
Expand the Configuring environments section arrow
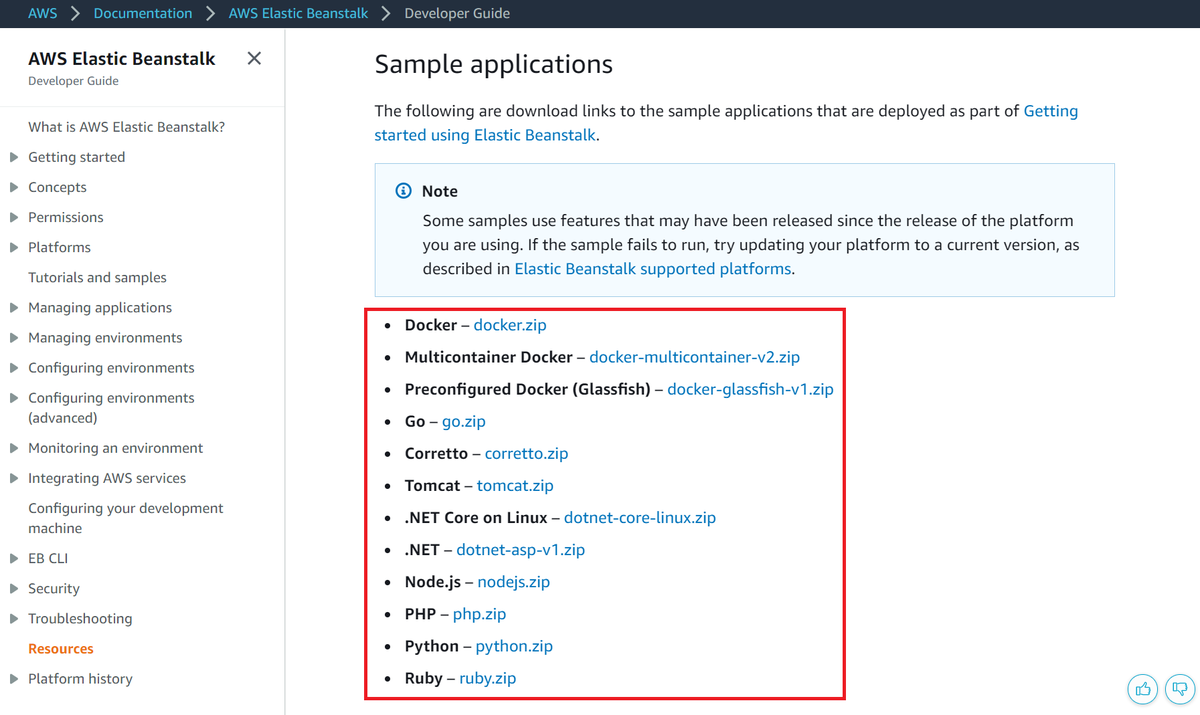click(x=14, y=367)
